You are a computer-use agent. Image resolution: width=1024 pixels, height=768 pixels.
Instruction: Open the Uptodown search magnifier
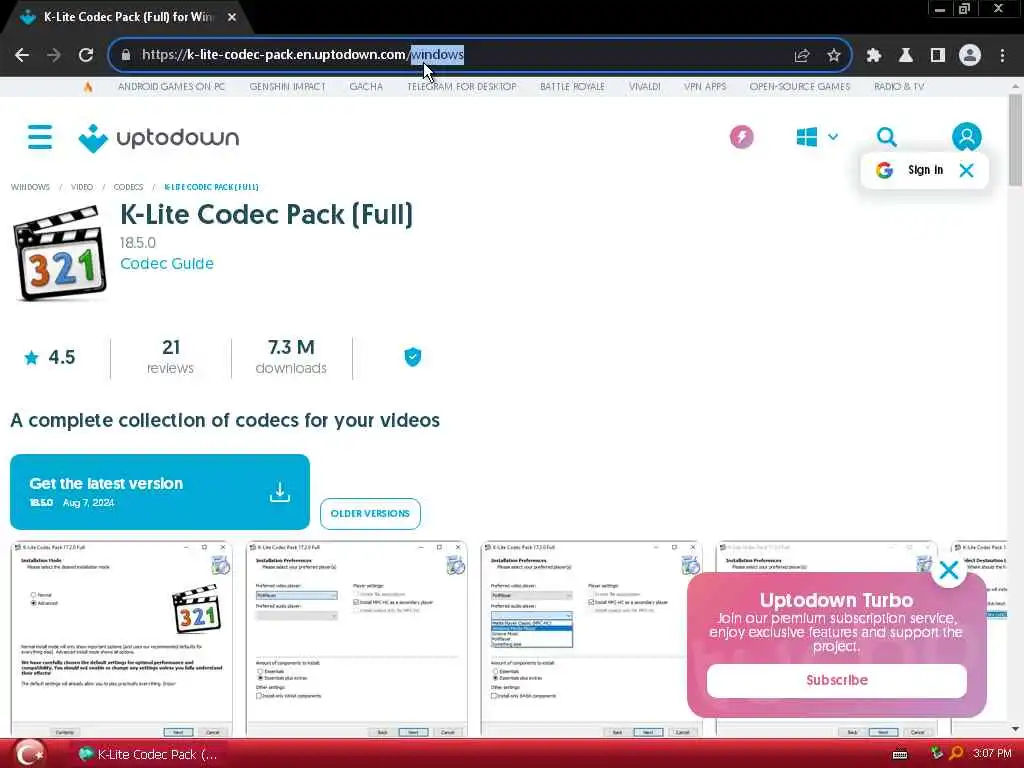886,137
